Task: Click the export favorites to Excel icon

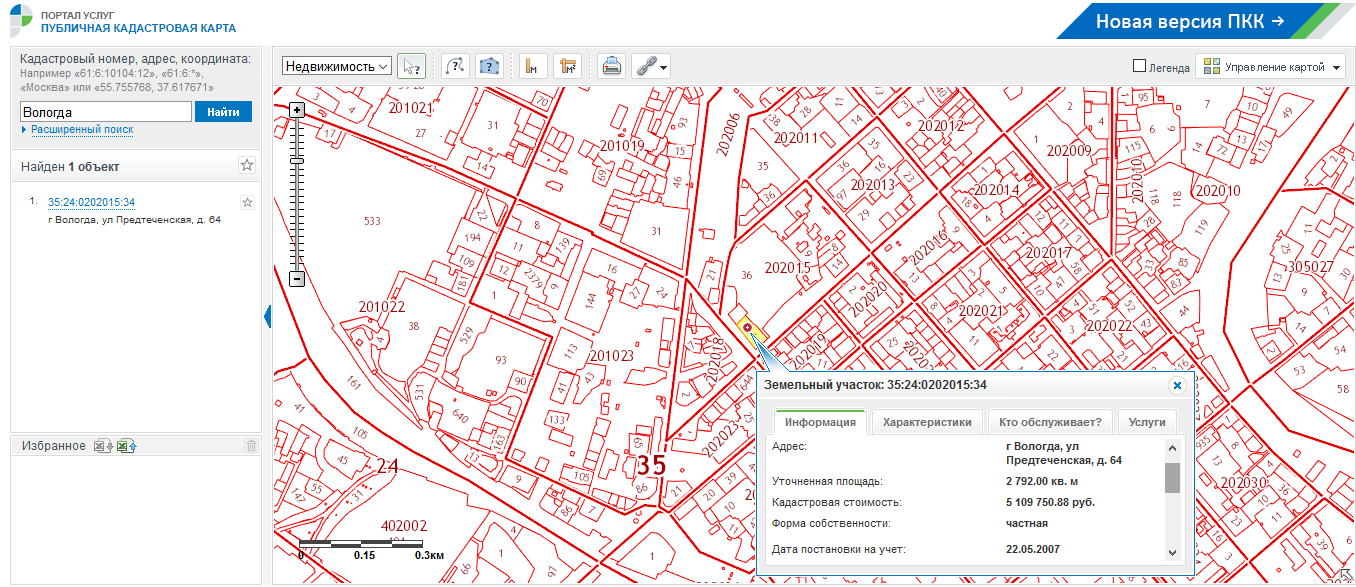Action: click(x=102, y=446)
